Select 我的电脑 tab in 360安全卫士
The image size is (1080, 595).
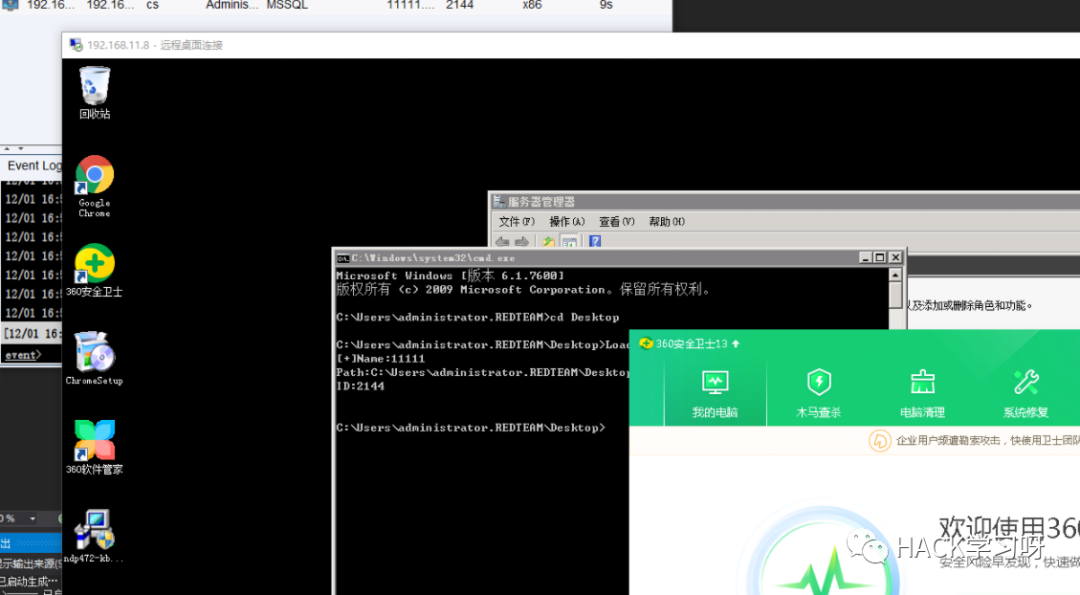(715, 395)
